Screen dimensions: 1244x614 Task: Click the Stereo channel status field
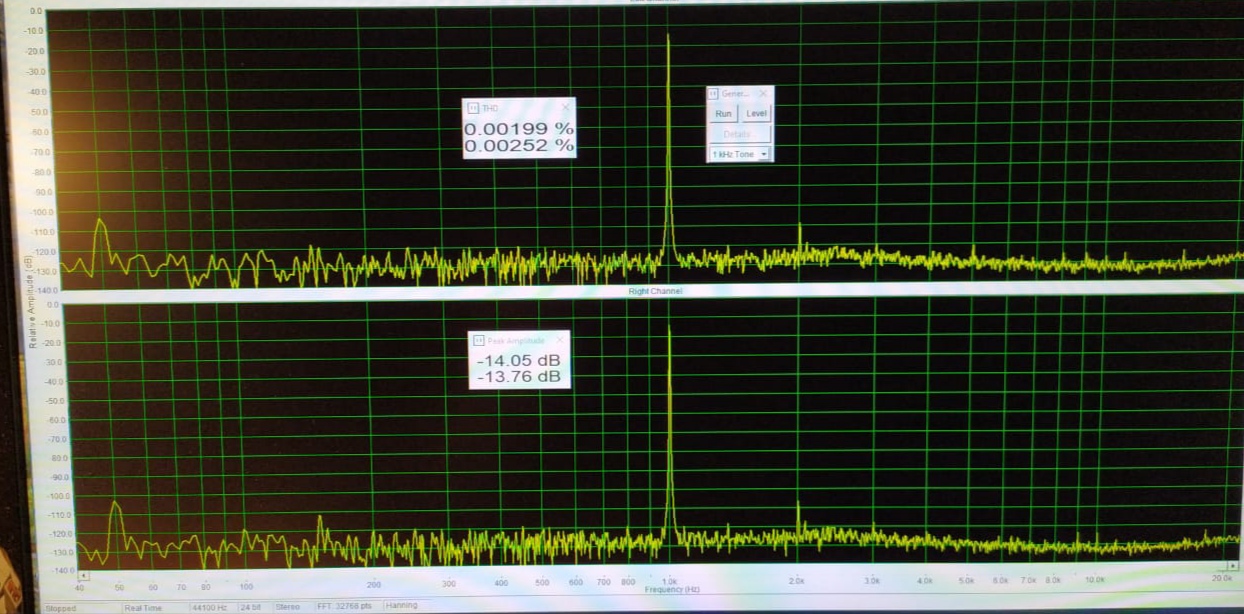[x=288, y=607]
